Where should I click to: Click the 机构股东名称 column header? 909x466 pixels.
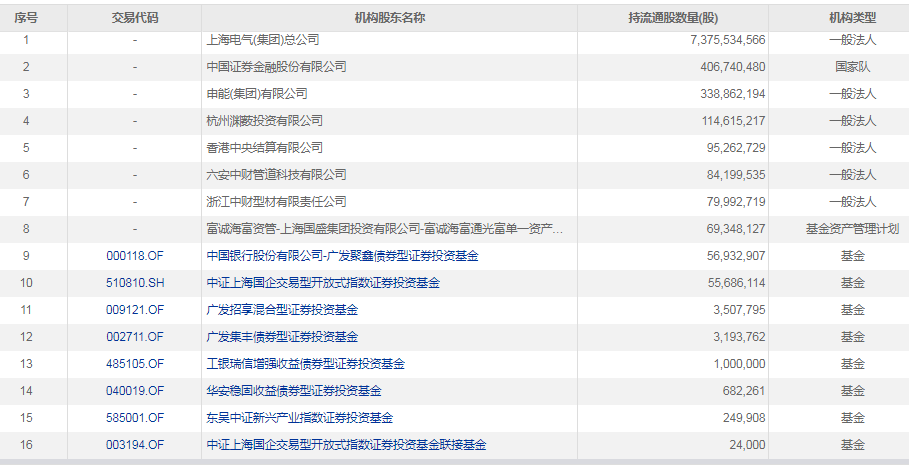pyautogui.click(x=390, y=18)
